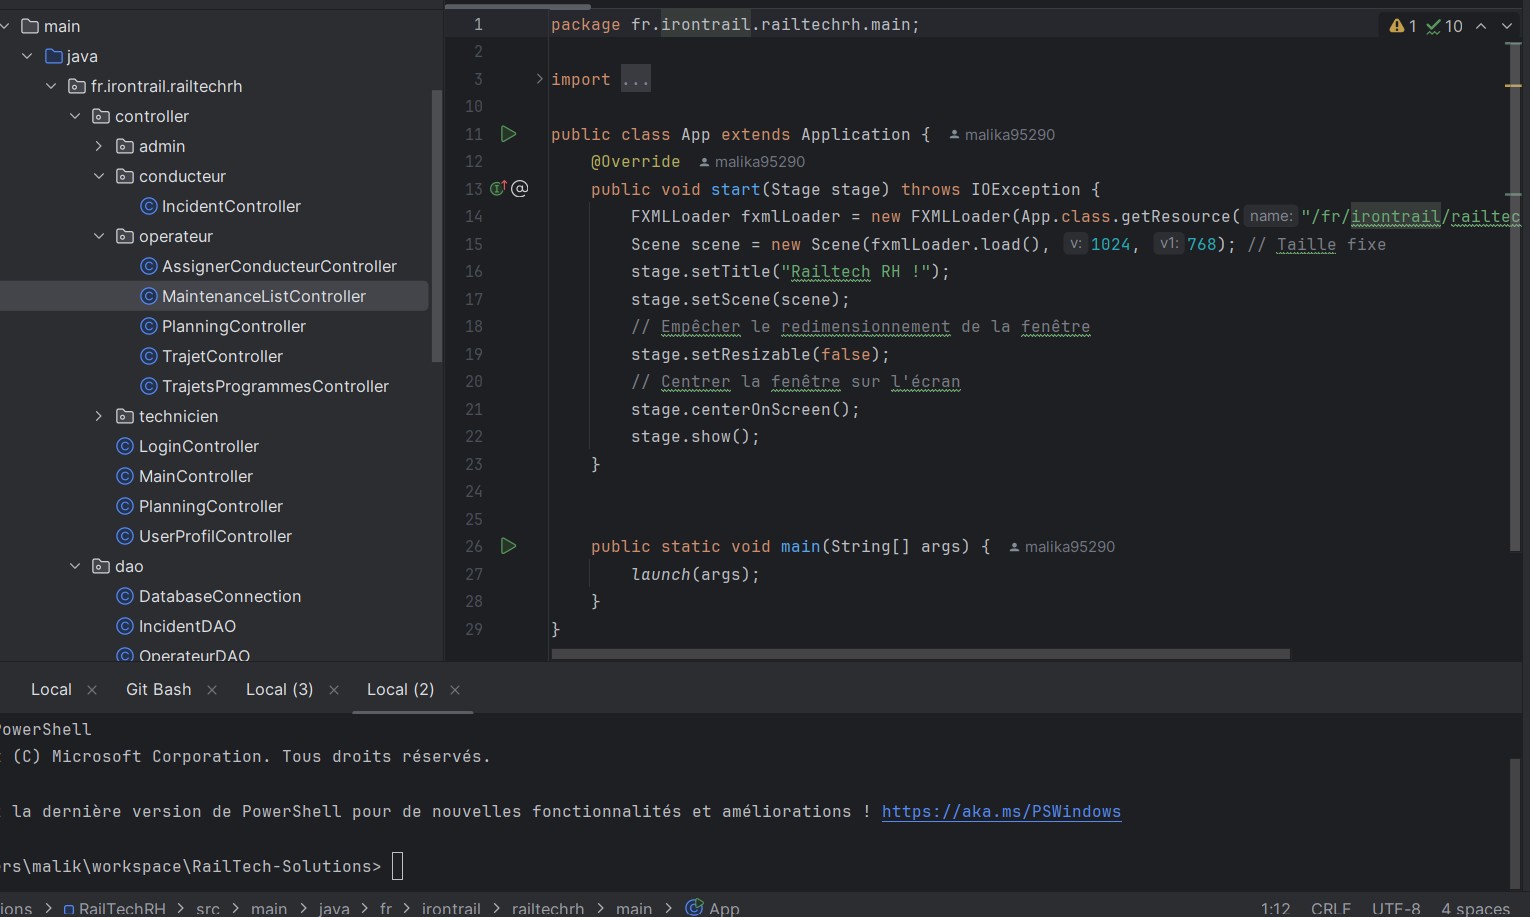Switch to the Local terminal tab
Viewport: 1530px width, 917px height.
click(x=51, y=690)
